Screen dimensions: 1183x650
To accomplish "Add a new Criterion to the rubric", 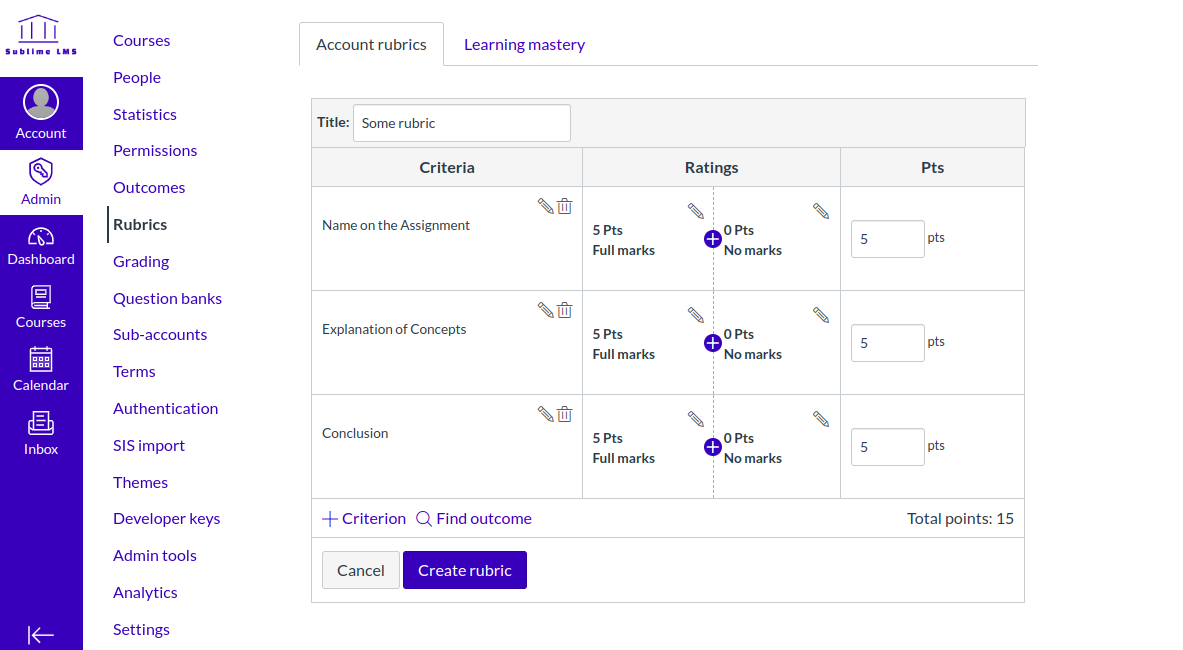I will [364, 519].
